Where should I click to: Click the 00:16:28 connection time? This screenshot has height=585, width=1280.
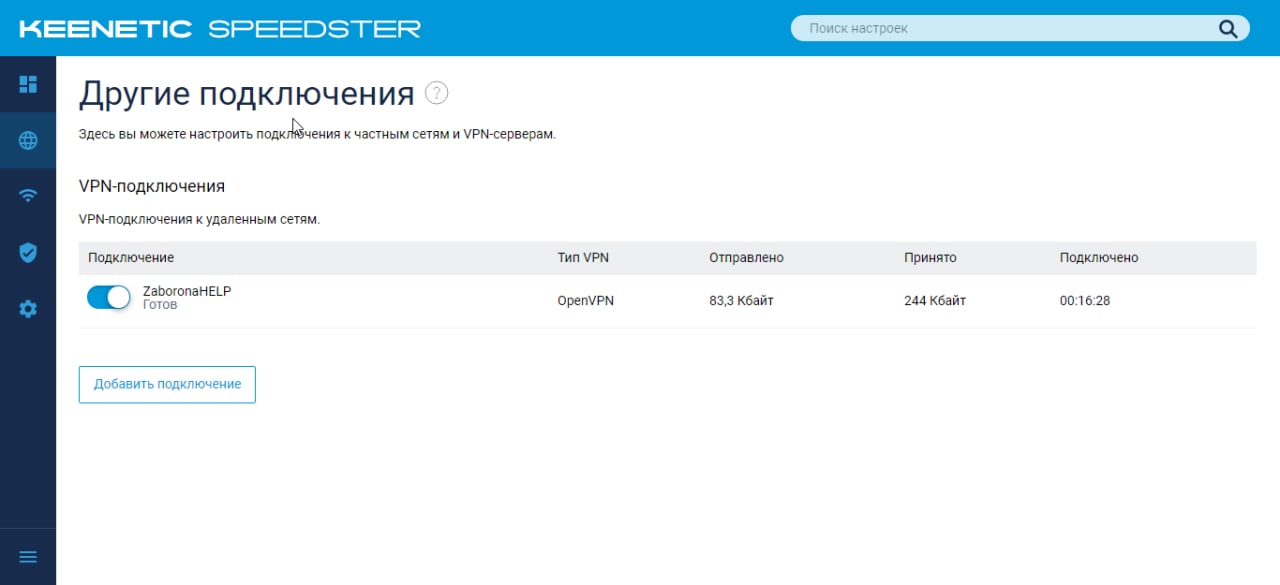coord(1085,300)
